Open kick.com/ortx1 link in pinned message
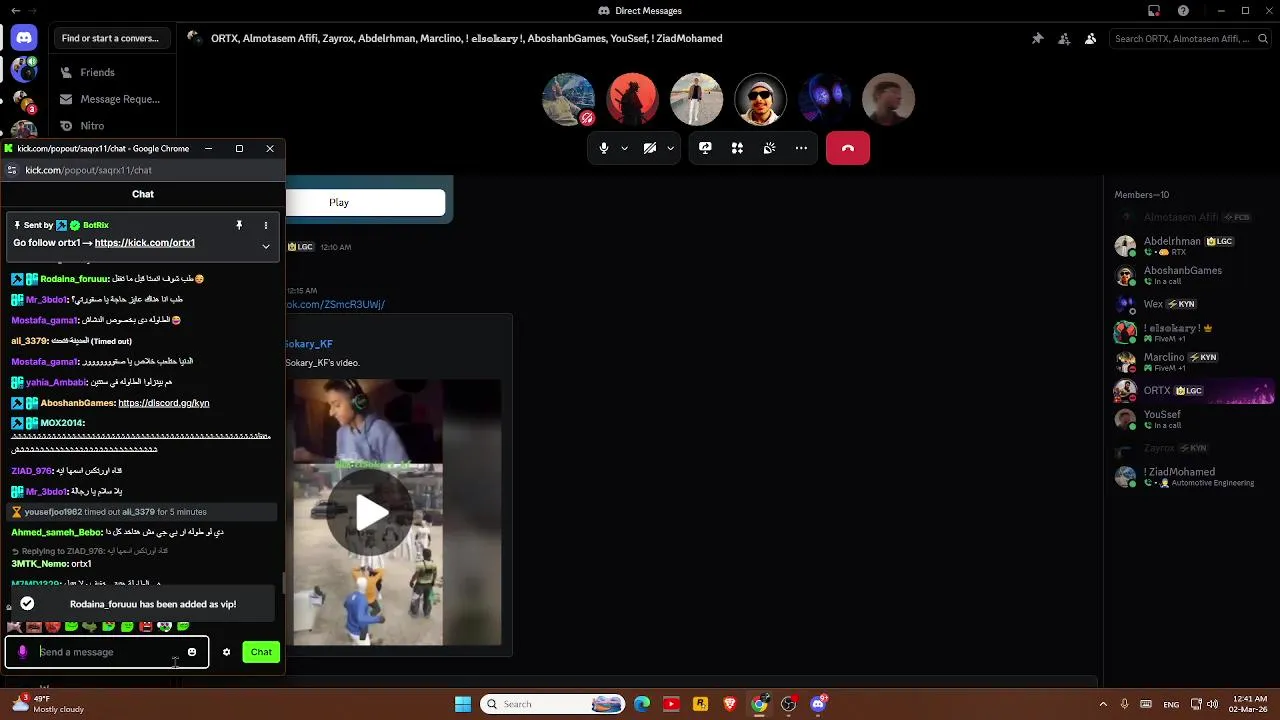This screenshot has height=720, width=1280. pos(144,243)
